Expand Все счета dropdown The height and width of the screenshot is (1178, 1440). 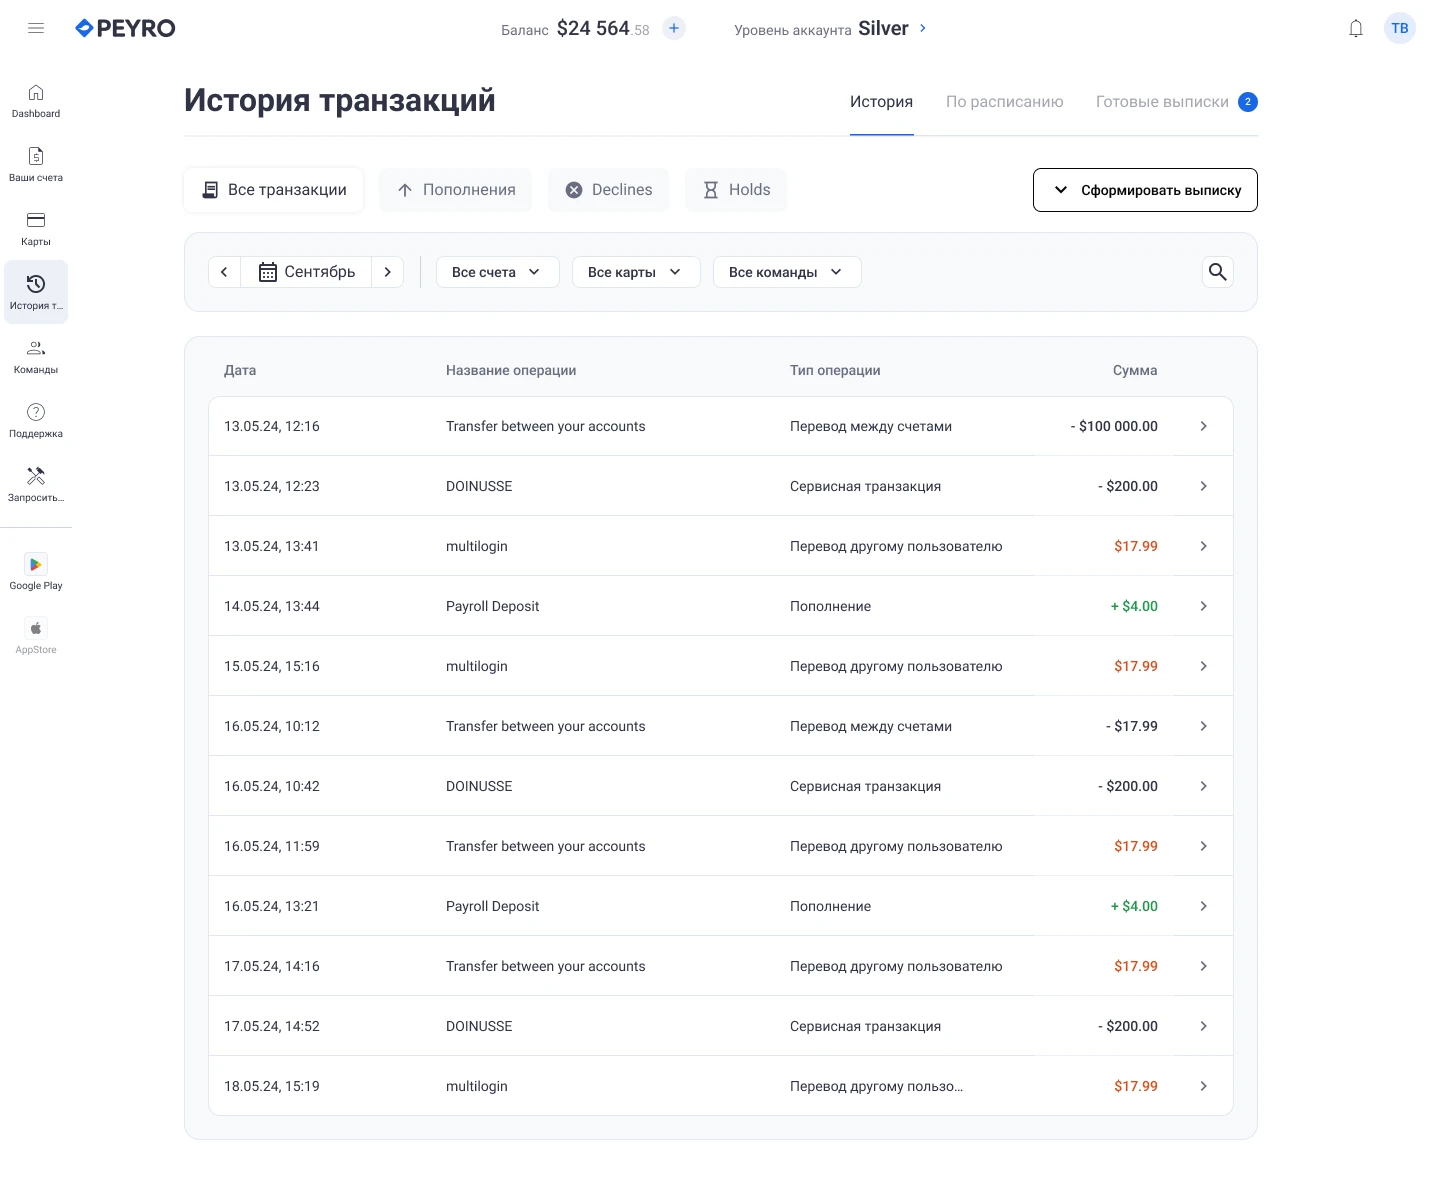[497, 272]
